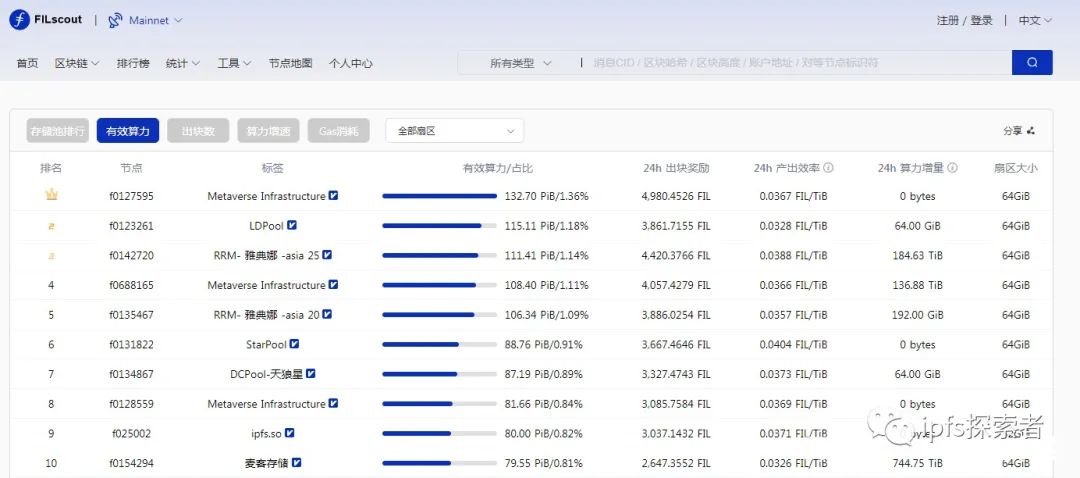1080x478 pixels.
Task: Open the 排行榜 ranking page
Action: [x=133, y=63]
